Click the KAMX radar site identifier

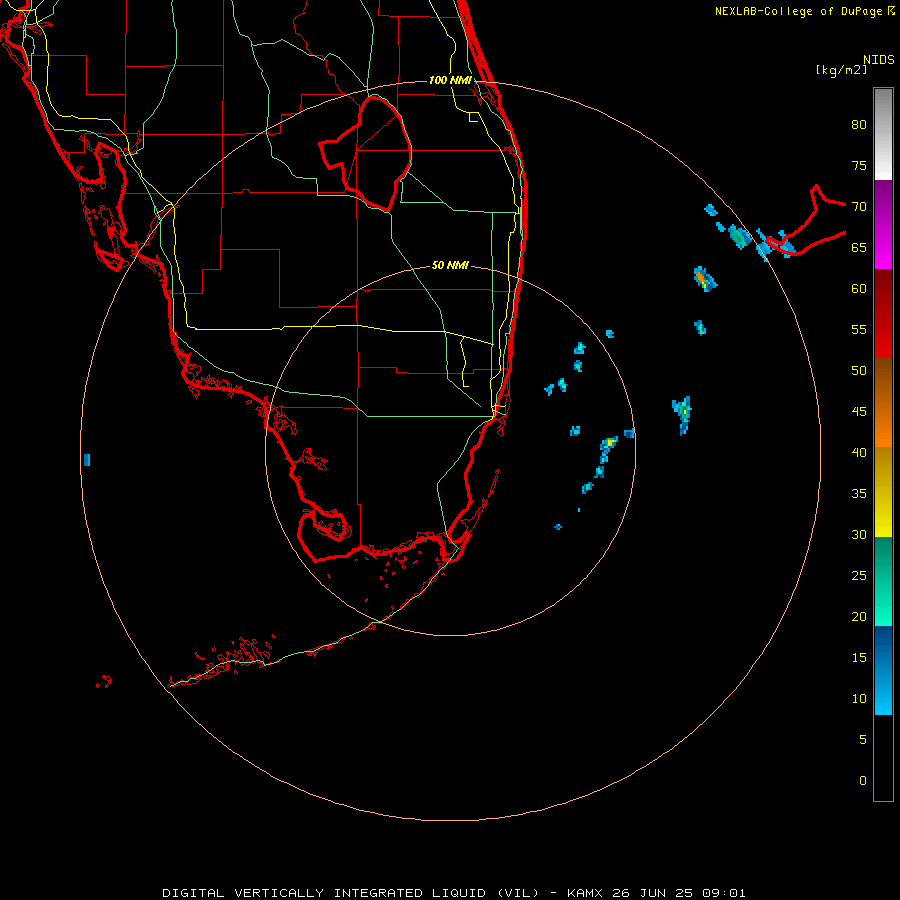click(x=584, y=893)
